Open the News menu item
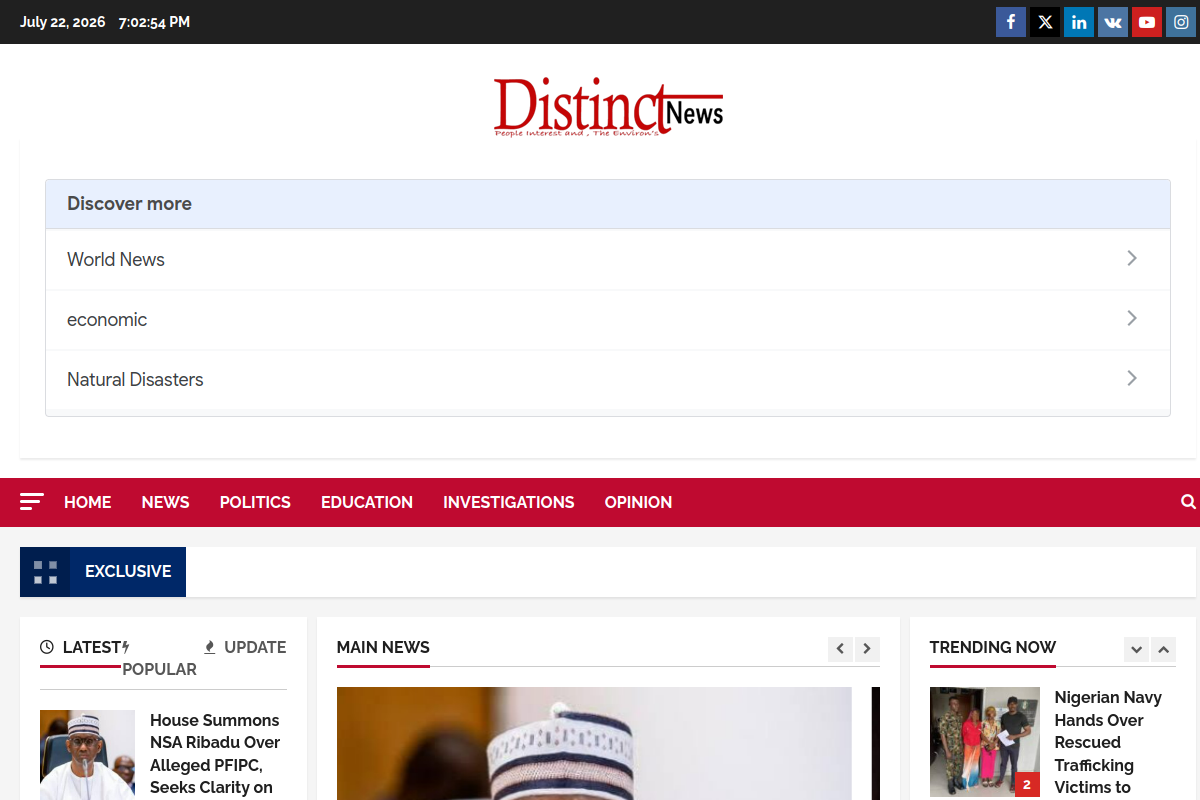The image size is (1200, 800). coord(165,502)
